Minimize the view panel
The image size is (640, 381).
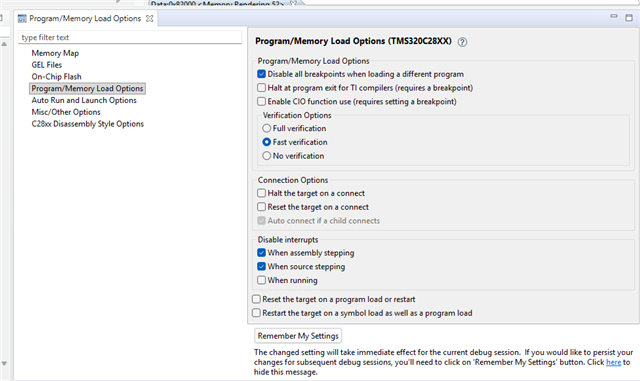coord(613,16)
